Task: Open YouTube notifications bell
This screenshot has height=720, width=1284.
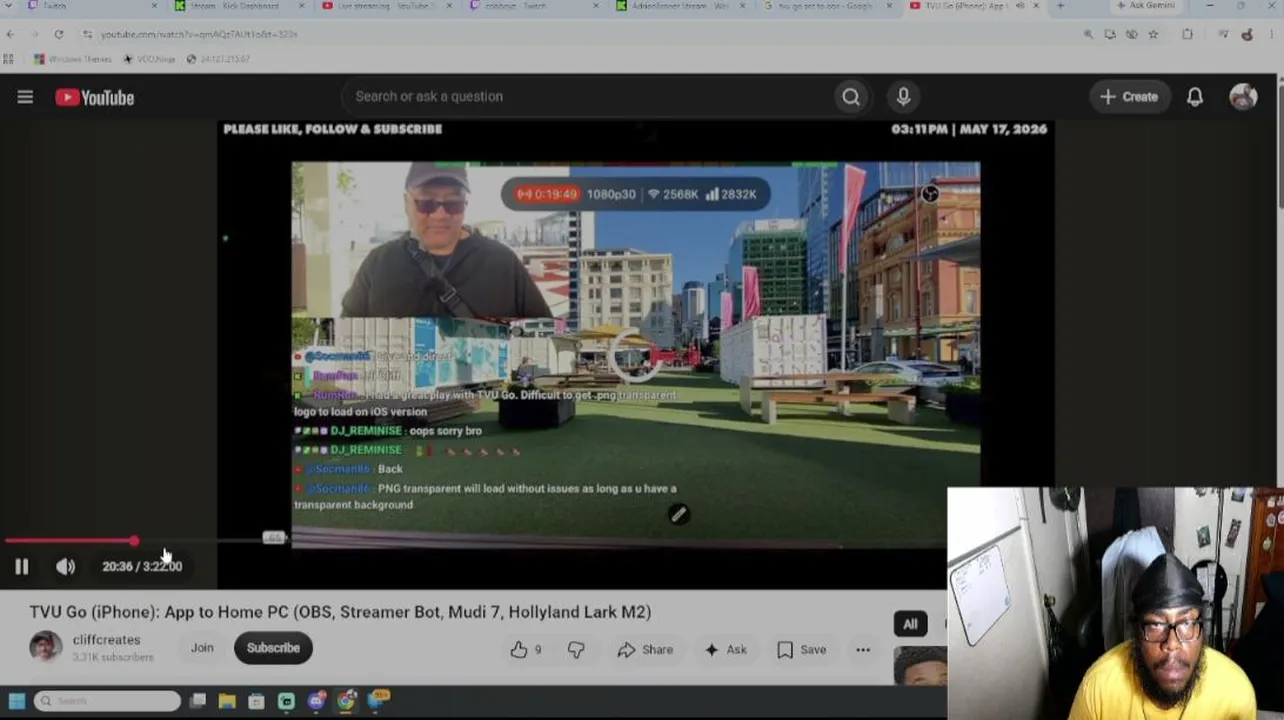Action: (x=1195, y=97)
